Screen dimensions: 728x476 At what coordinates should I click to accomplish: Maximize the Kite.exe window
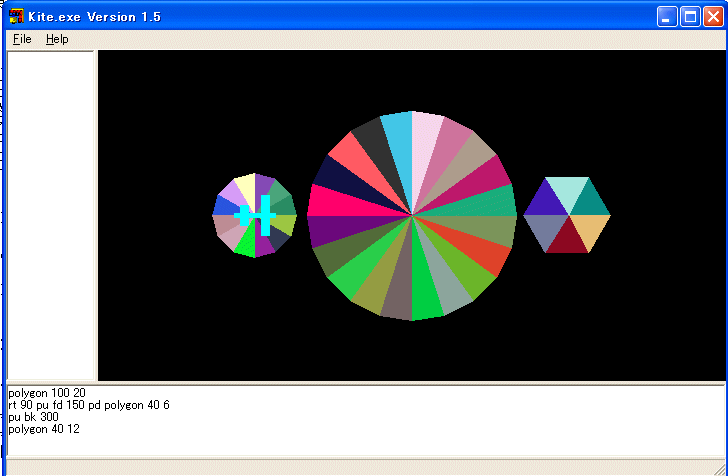click(x=690, y=17)
